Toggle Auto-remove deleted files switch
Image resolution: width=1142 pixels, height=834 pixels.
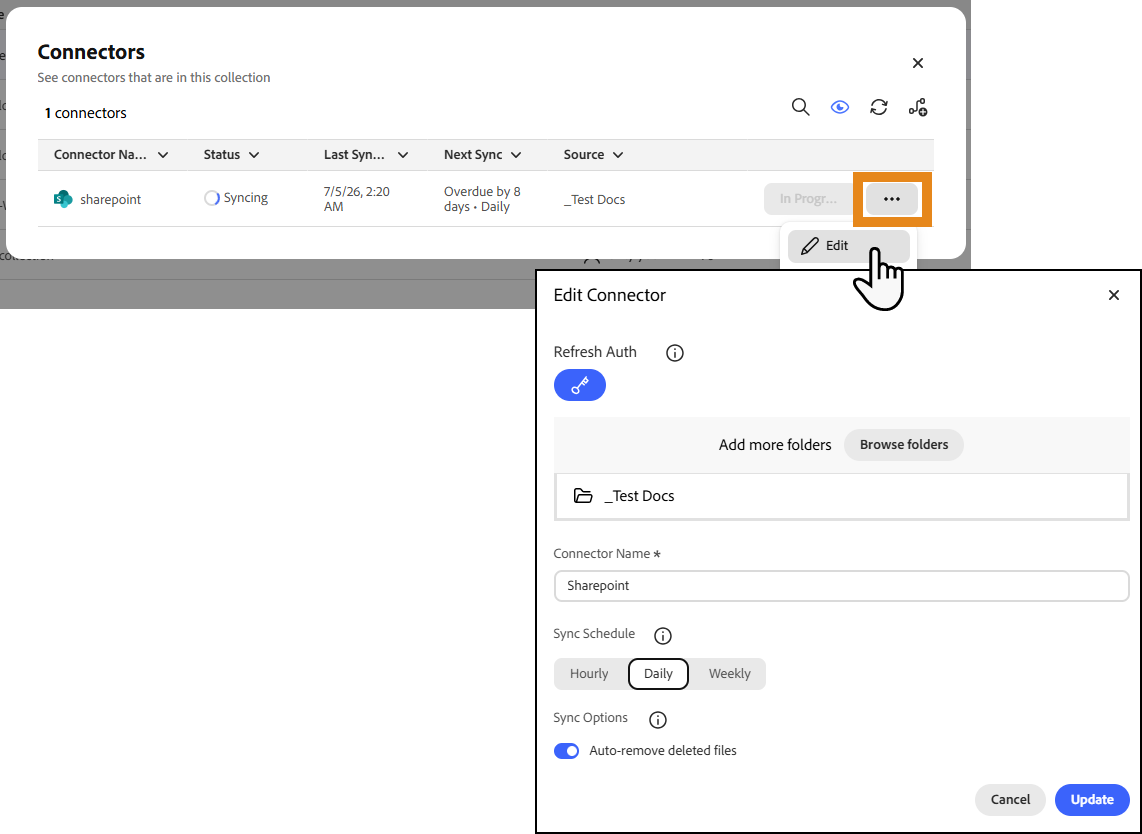click(x=567, y=751)
